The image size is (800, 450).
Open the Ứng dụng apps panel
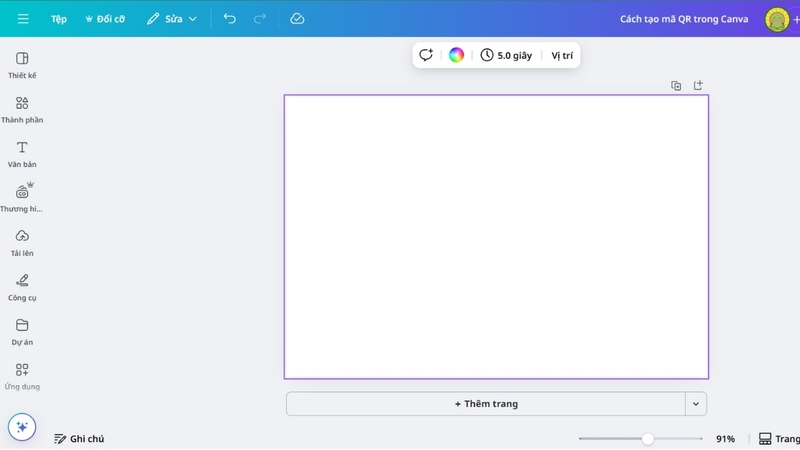[22, 376]
